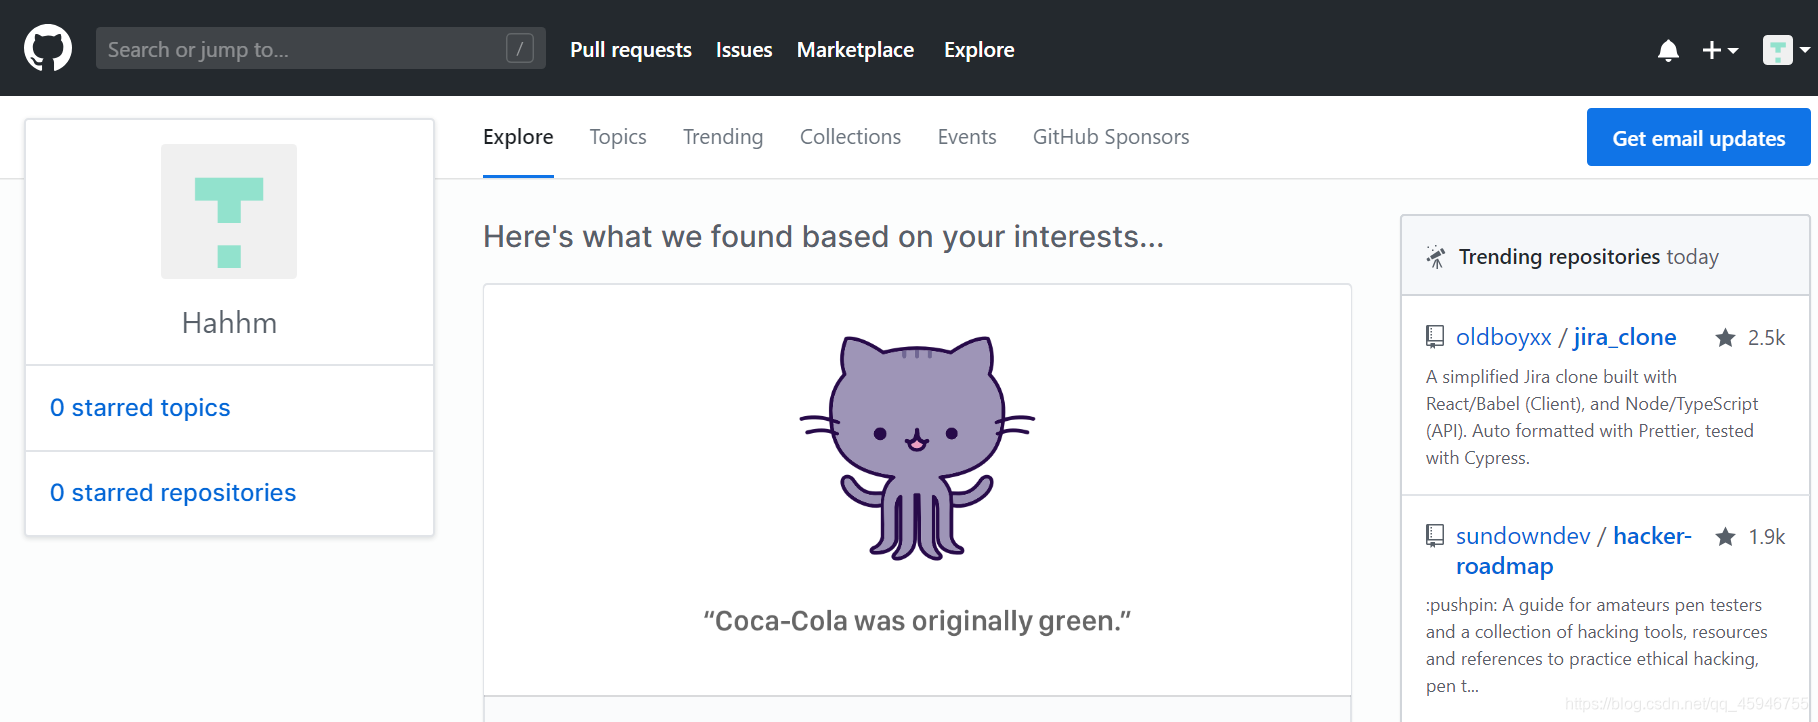Open Marketplace from the top navigation
Screen dimensions: 1818x722
[855, 50]
